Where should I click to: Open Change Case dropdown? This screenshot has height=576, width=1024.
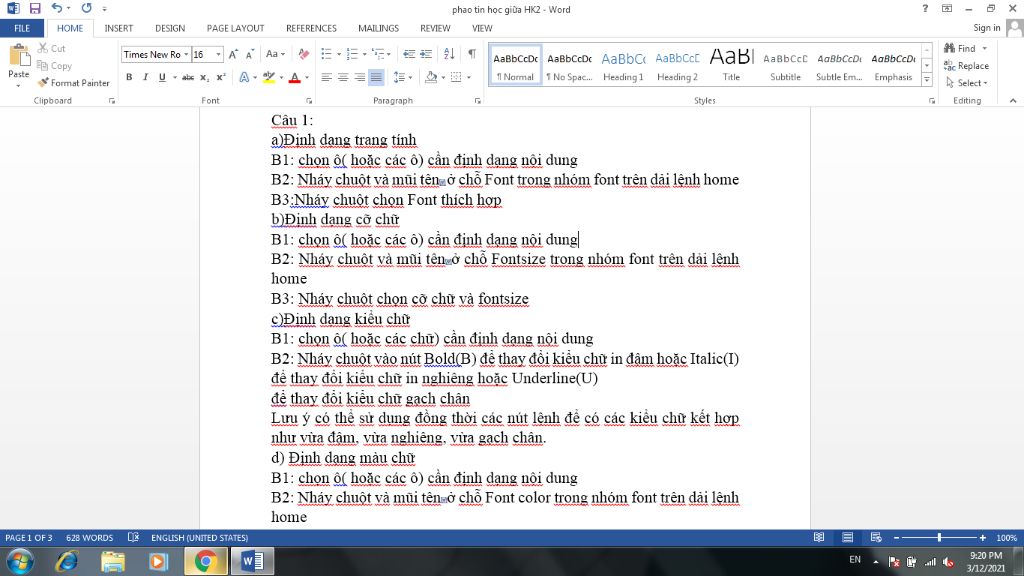275,54
